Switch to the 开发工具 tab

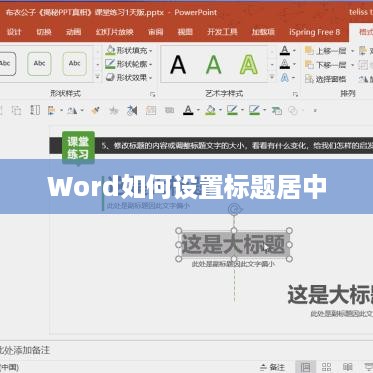click(x=222, y=32)
